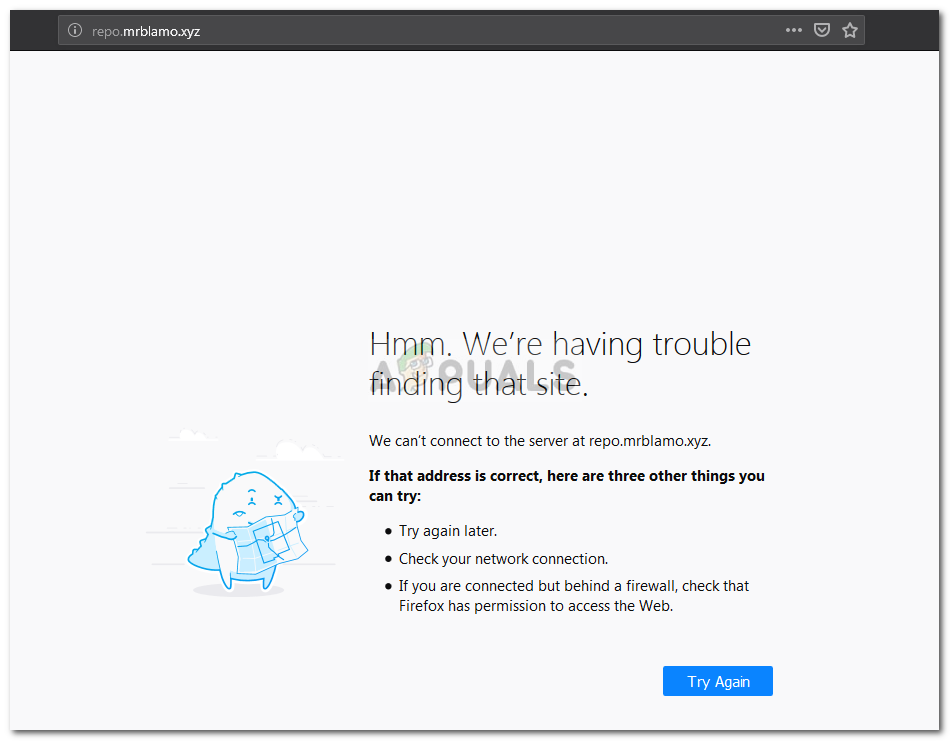Click the Try Again button
The width and height of the screenshot is (950, 741).
[x=717, y=681]
